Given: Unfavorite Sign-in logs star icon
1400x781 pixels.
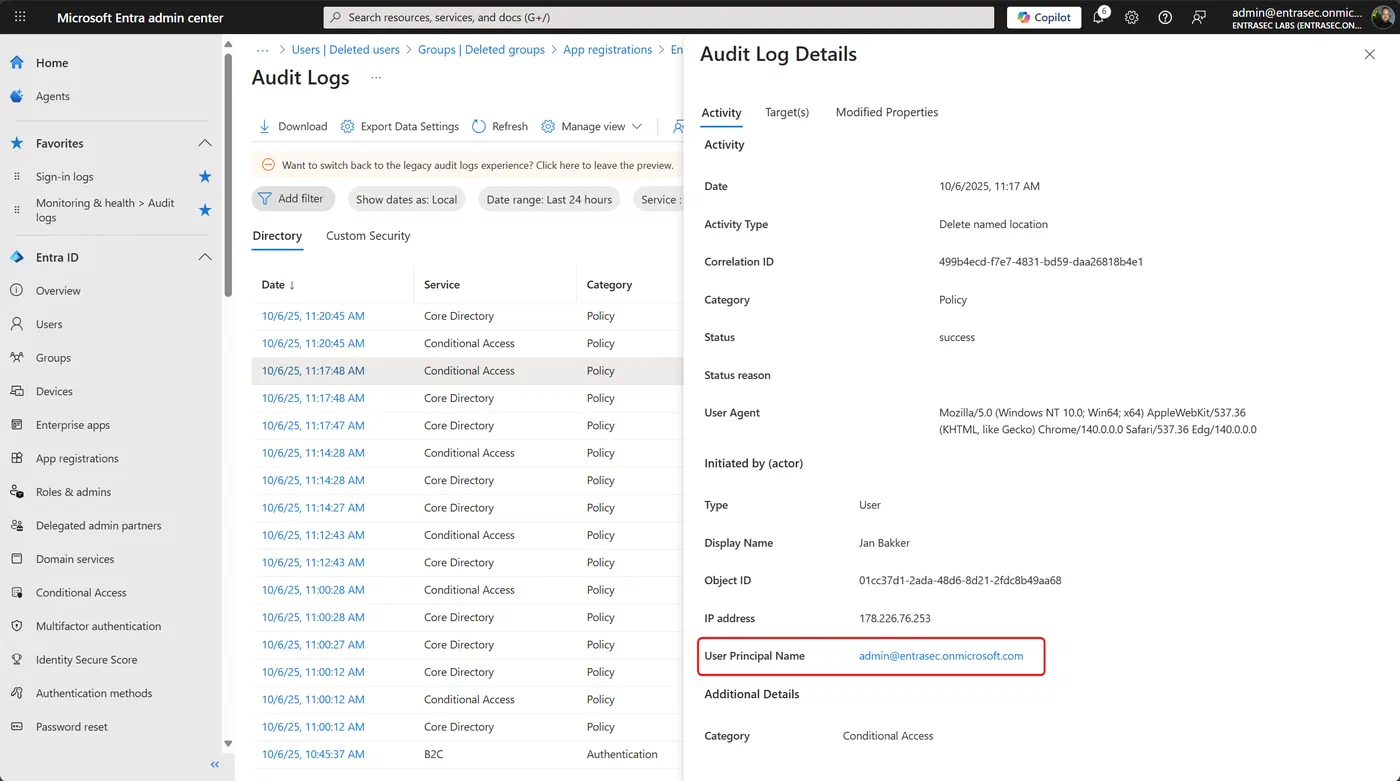Looking at the screenshot, I should pos(205,176).
